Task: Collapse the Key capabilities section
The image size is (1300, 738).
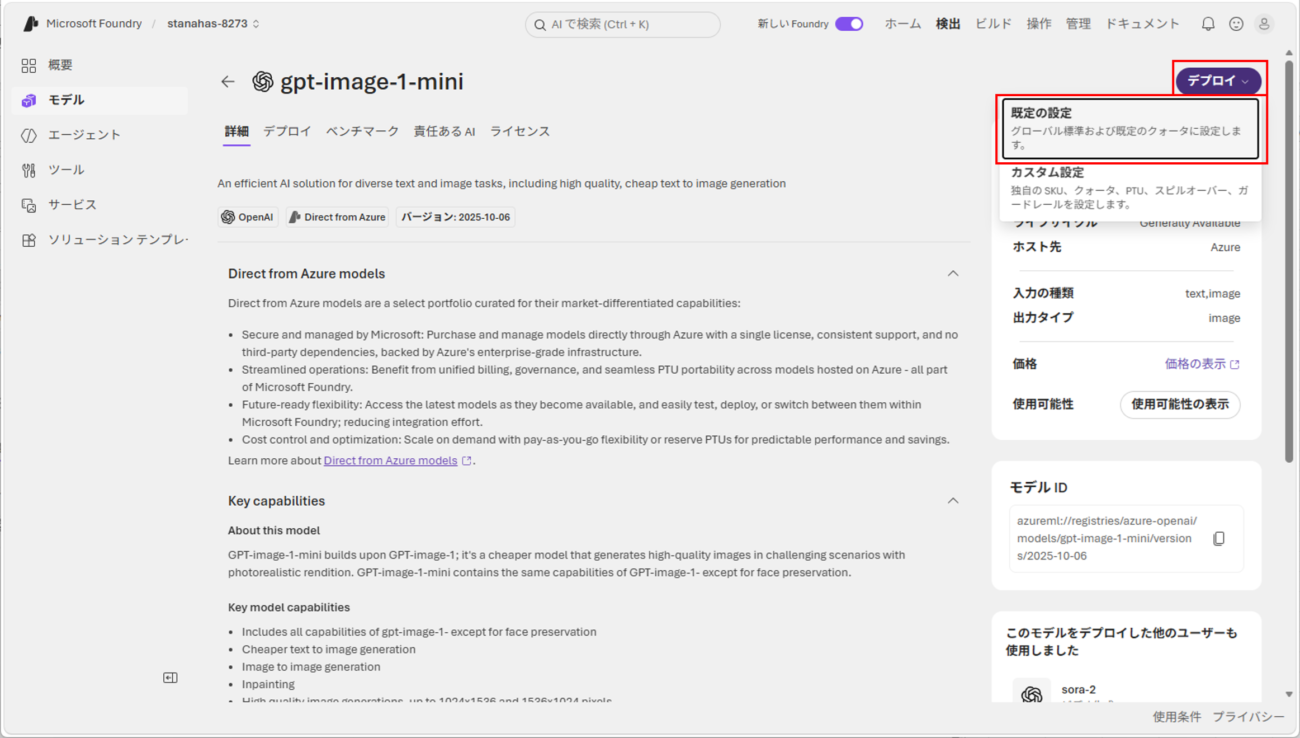Action: click(x=953, y=501)
